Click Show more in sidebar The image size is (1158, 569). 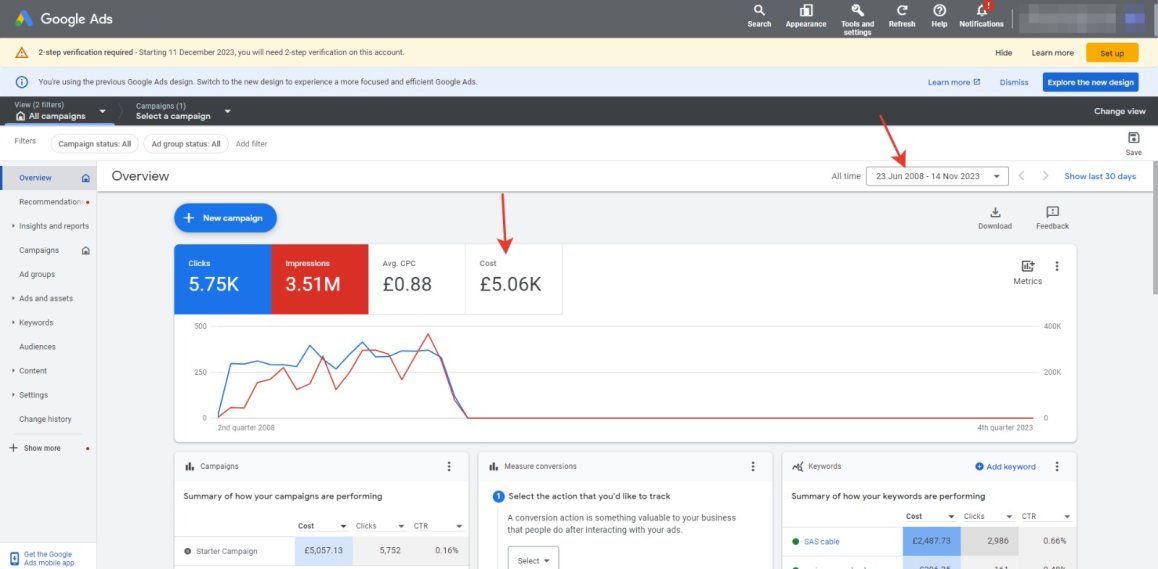tap(42, 448)
